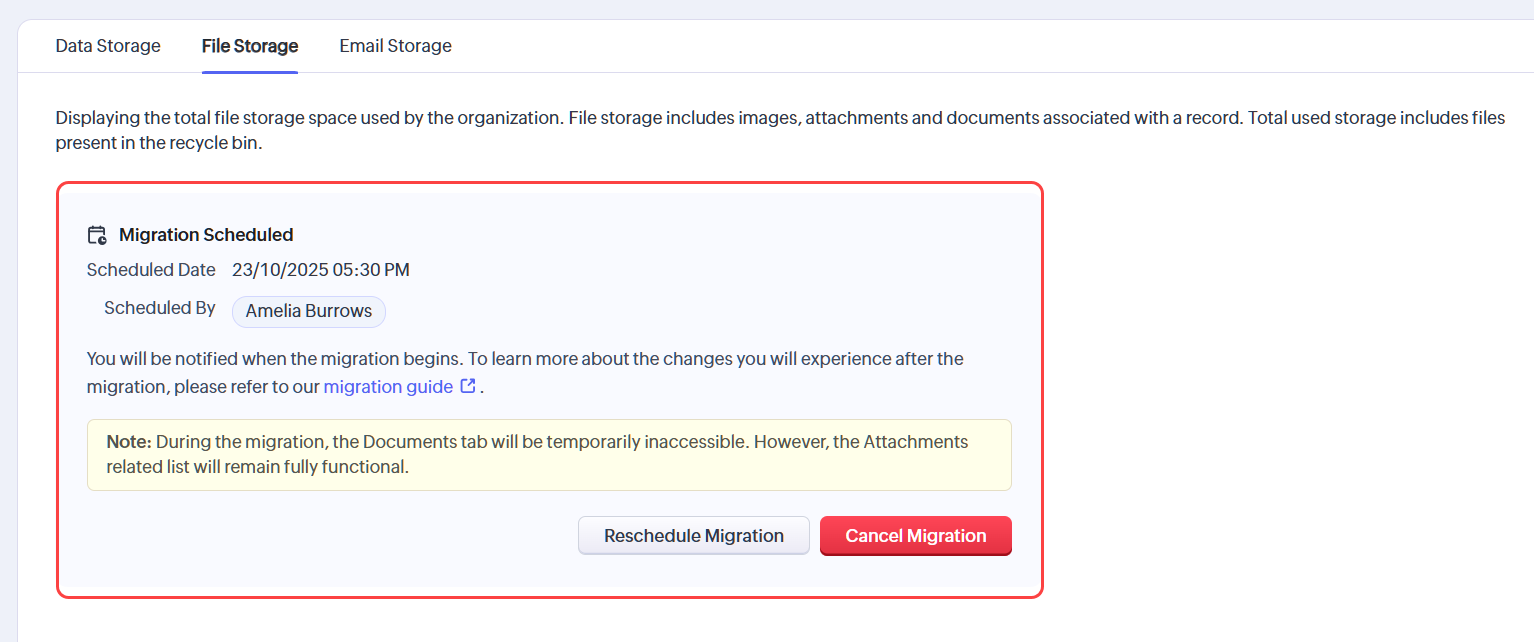Click the scheduled date 23/10/2025 05:30 PM
Viewport: 1534px width, 642px height.
tap(321, 270)
